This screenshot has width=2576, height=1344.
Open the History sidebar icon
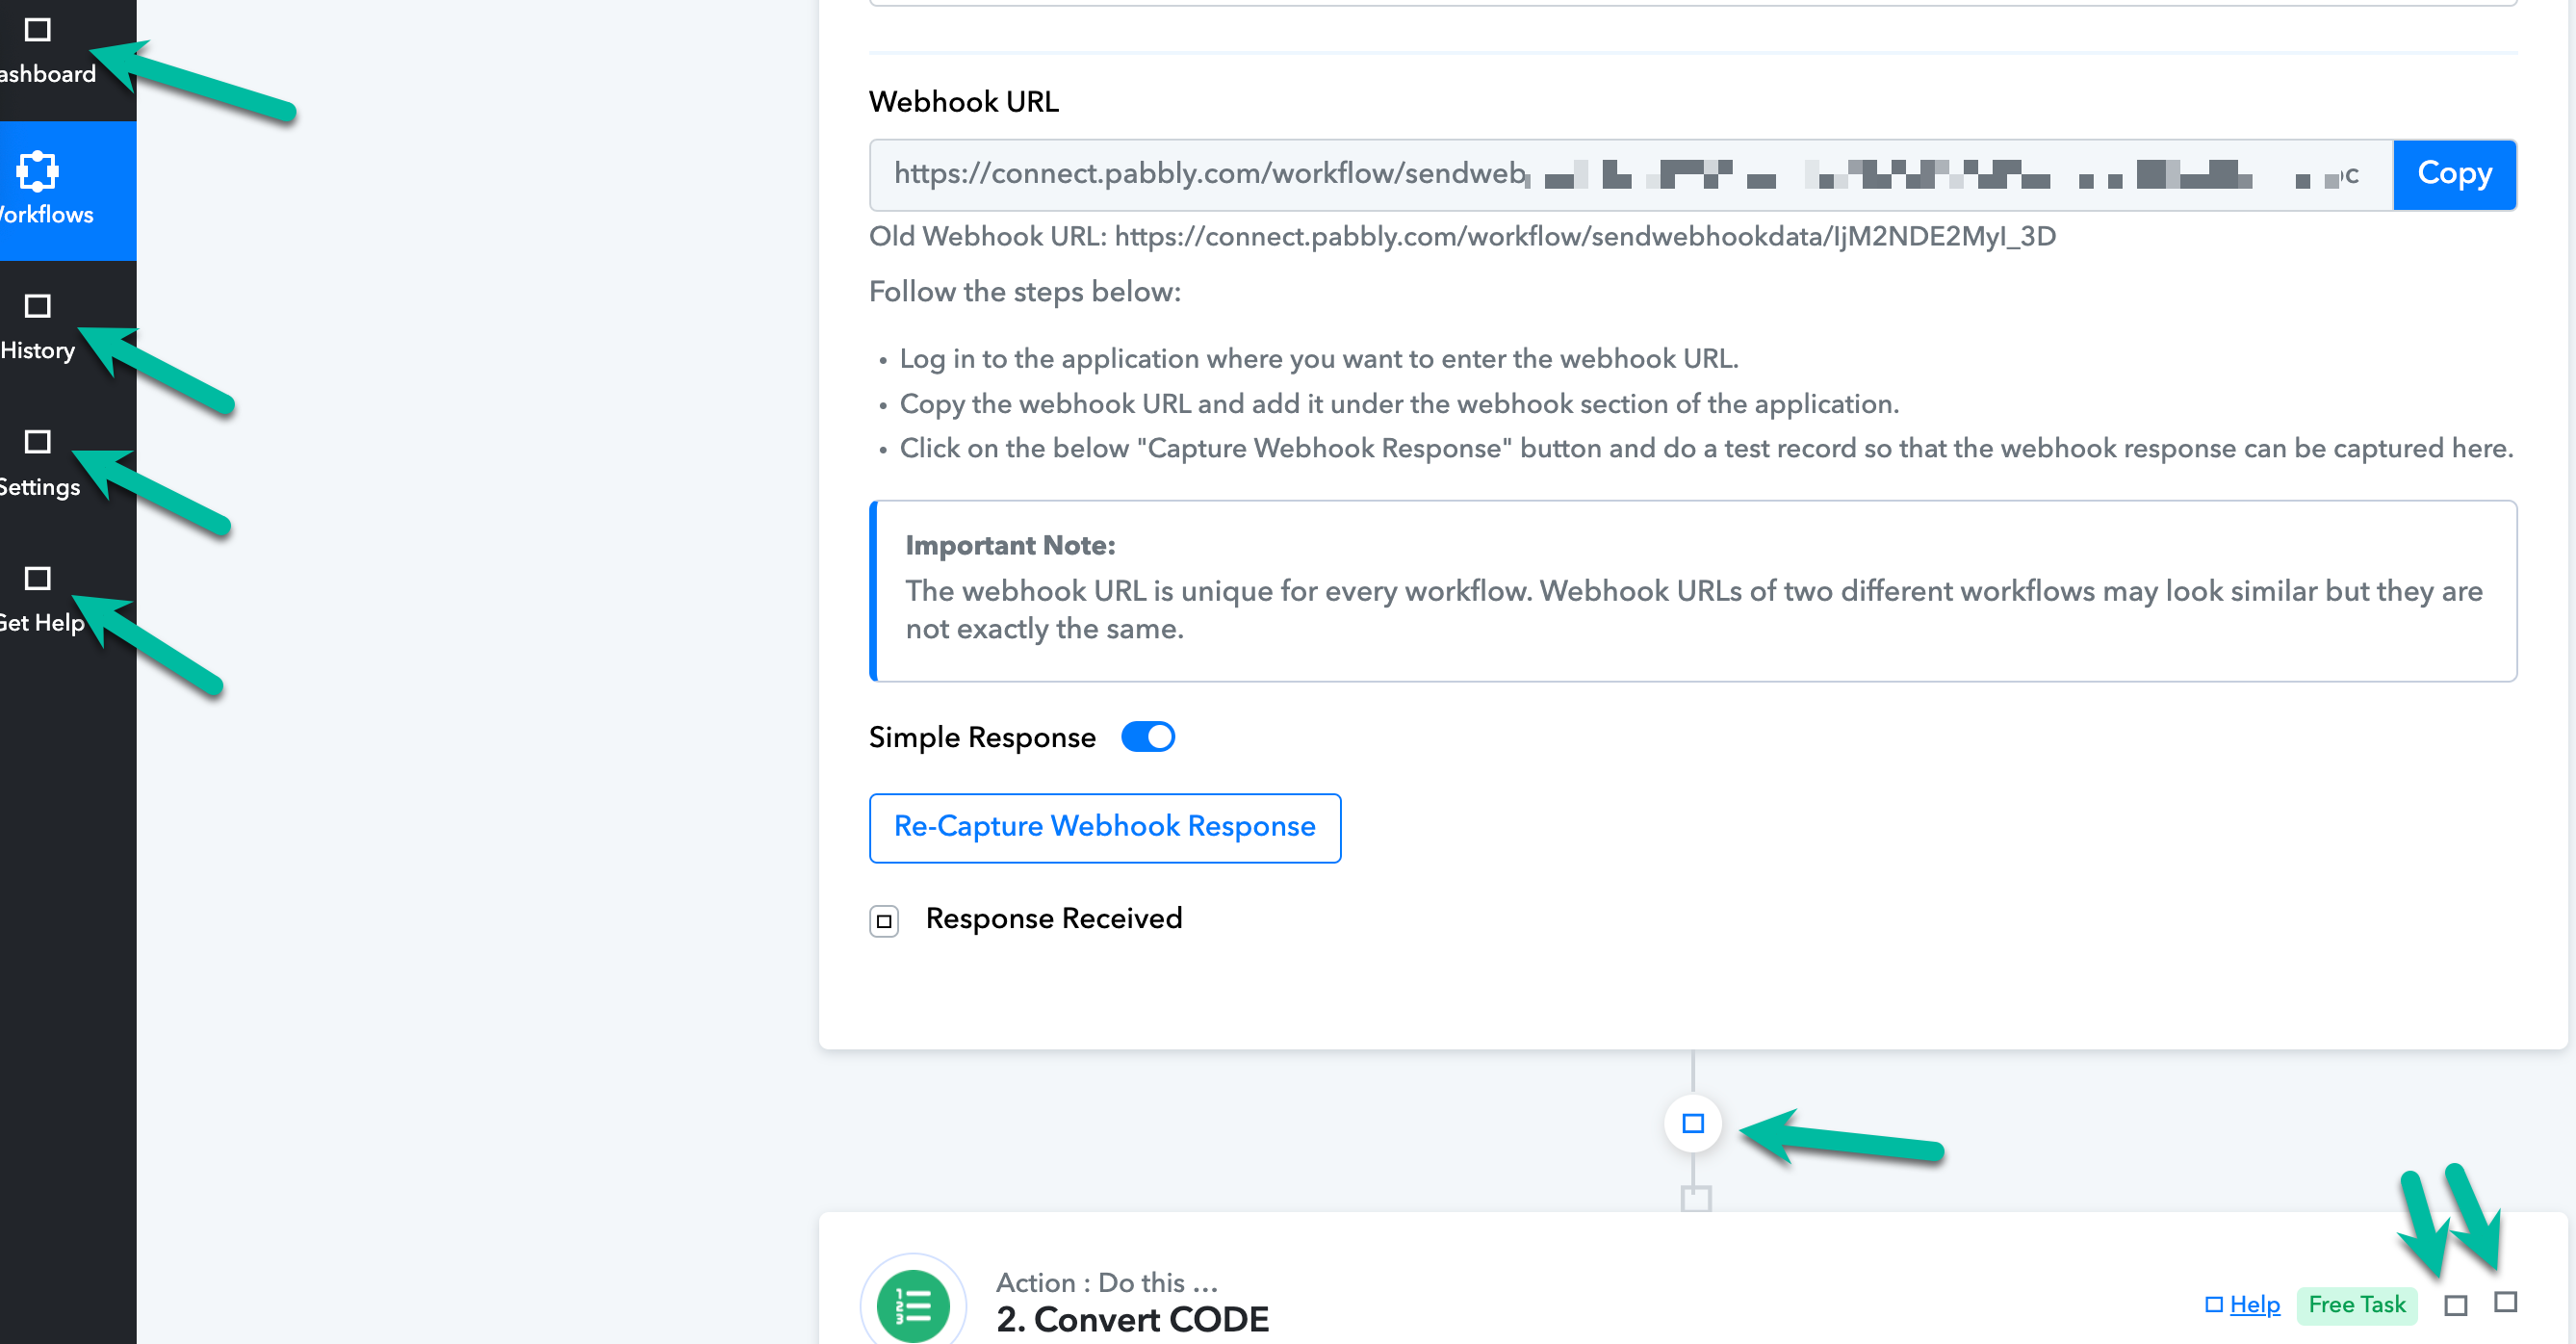[38, 306]
